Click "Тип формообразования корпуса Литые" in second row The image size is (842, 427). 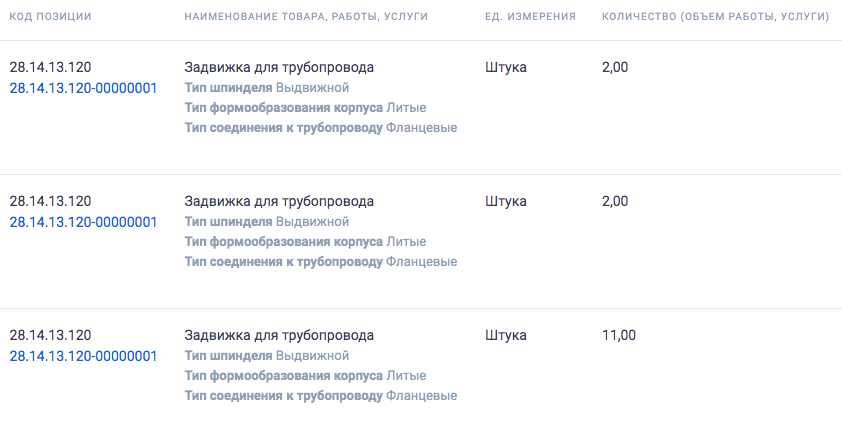306,242
